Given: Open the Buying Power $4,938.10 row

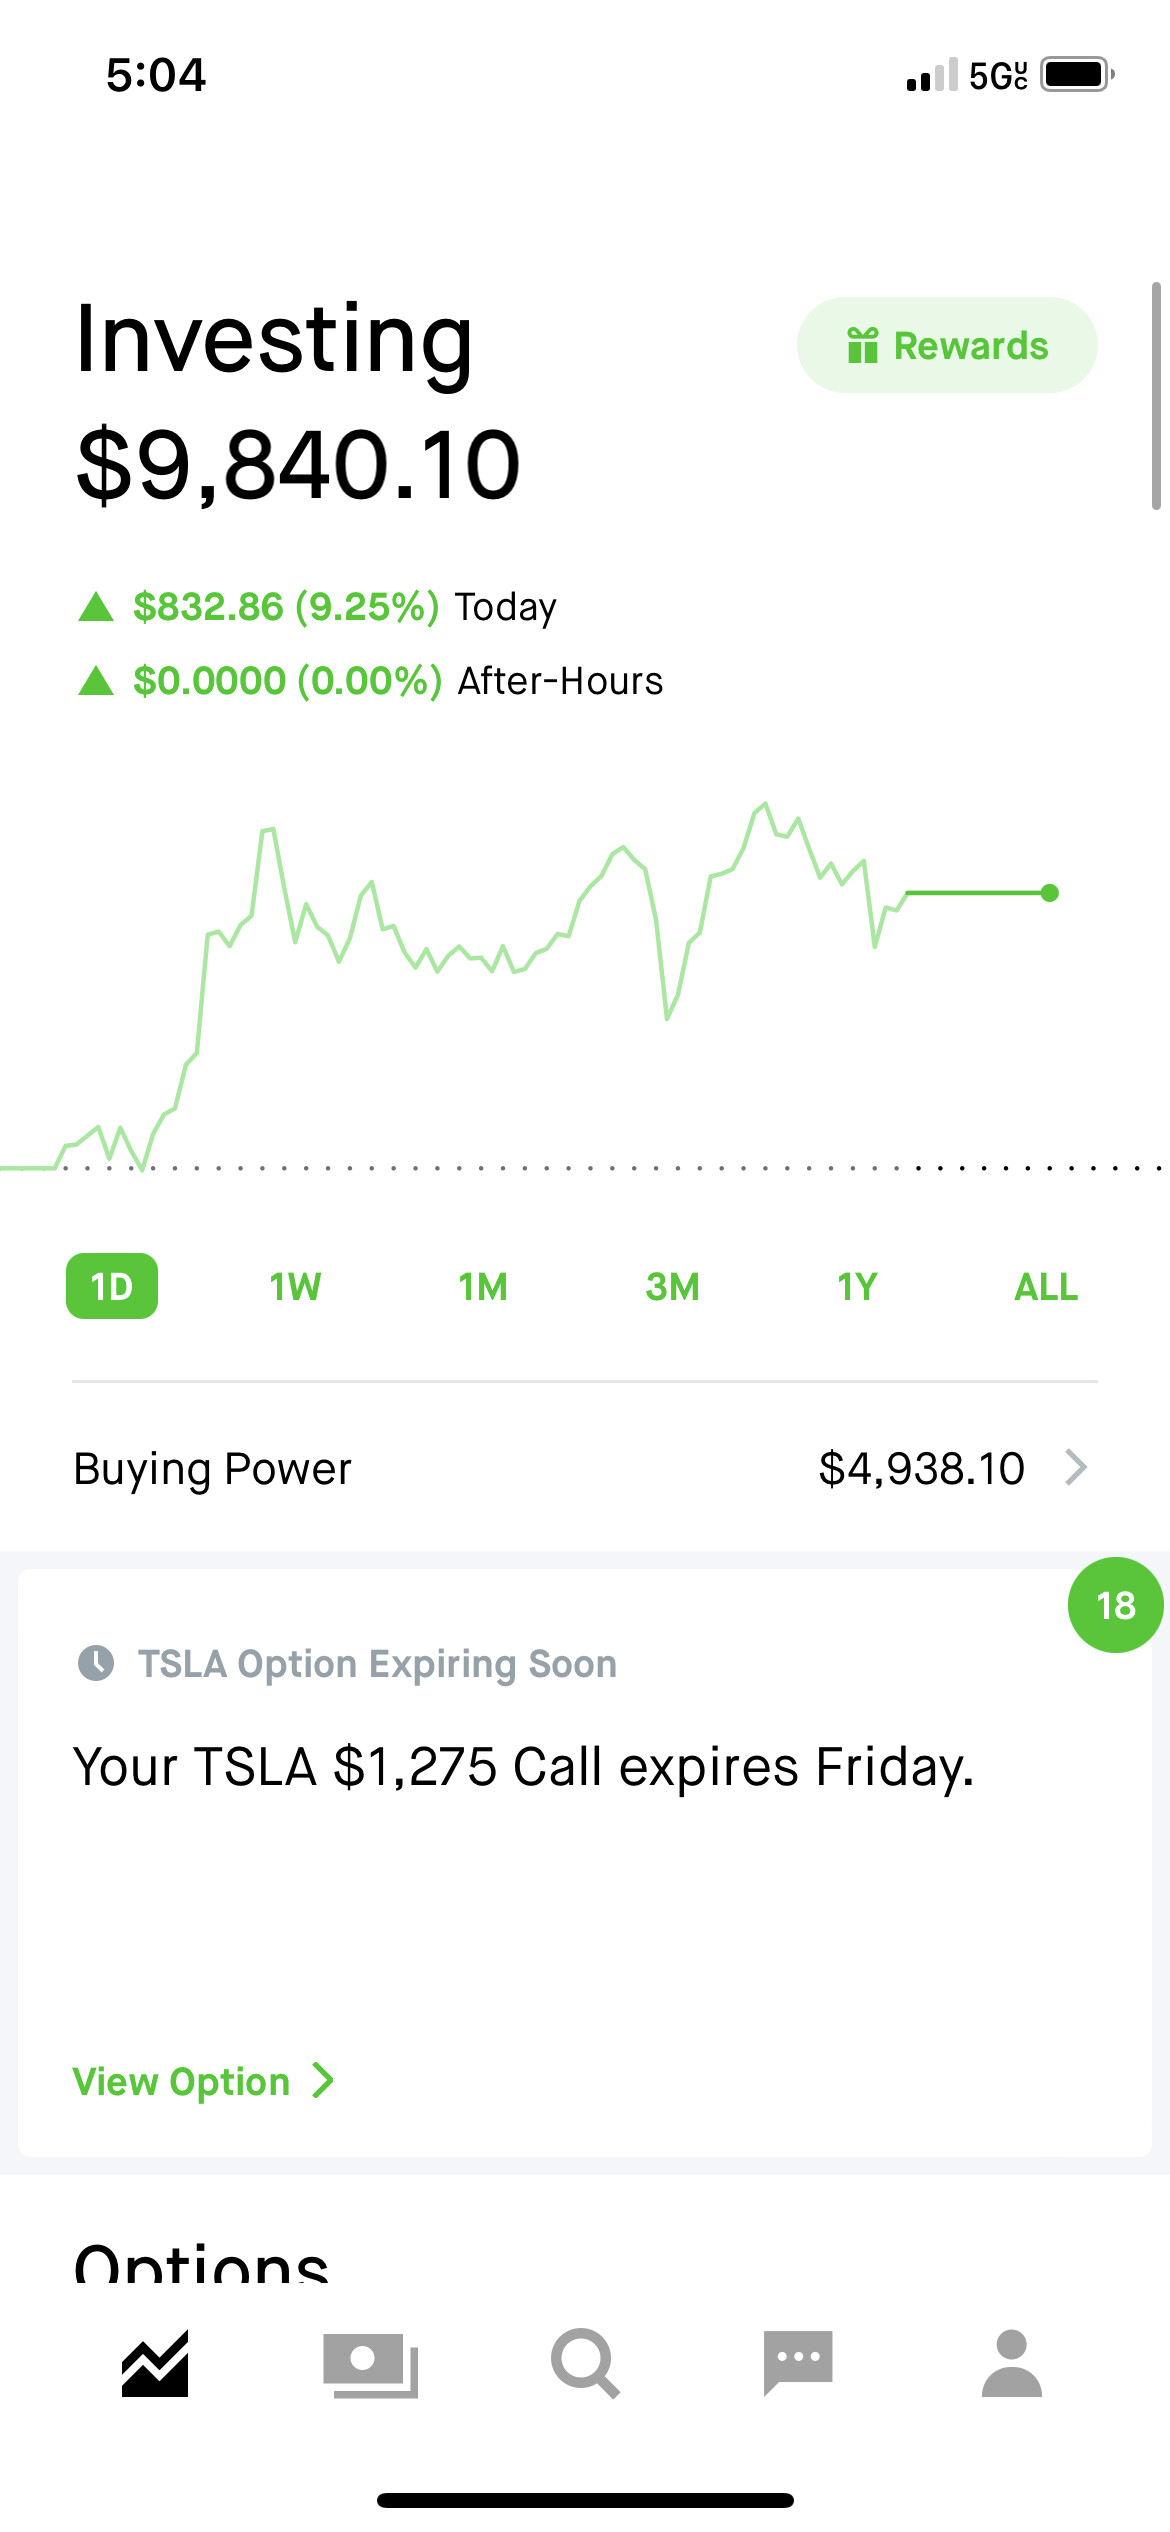Looking at the screenshot, I should [x=585, y=1468].
